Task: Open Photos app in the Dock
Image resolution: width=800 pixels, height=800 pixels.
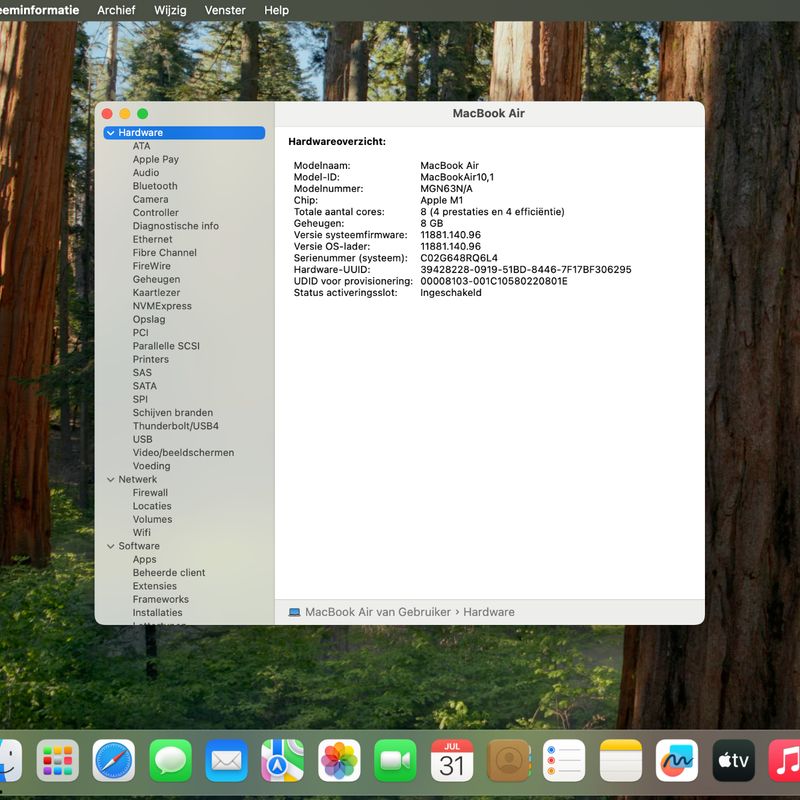Action: (339, 761)
